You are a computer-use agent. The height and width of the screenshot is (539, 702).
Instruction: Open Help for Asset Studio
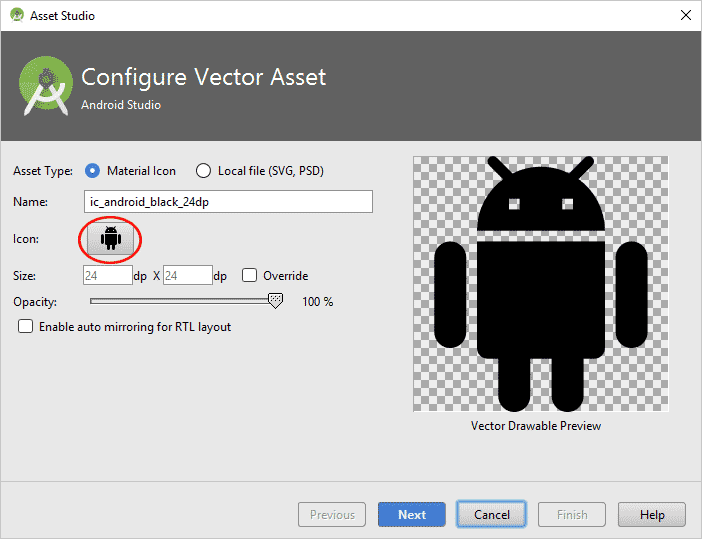pyautogui.click(x=652, y=515)
